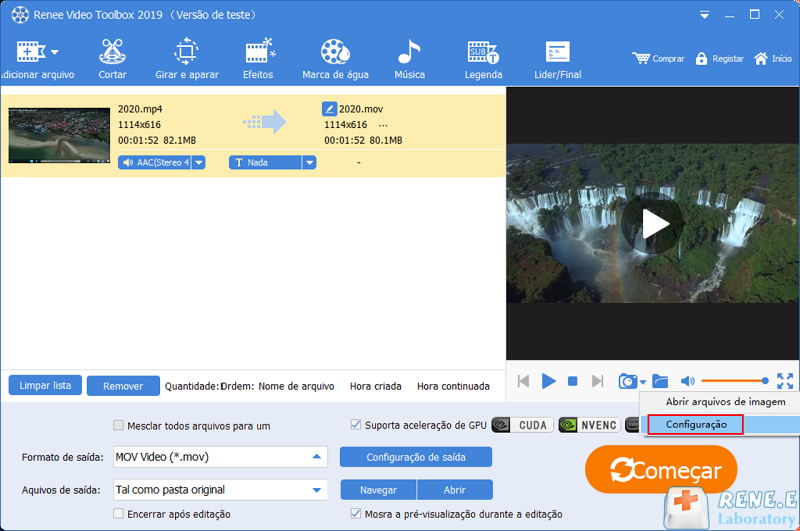
Task: Click the Navegar button
Action: pos(378,490)
